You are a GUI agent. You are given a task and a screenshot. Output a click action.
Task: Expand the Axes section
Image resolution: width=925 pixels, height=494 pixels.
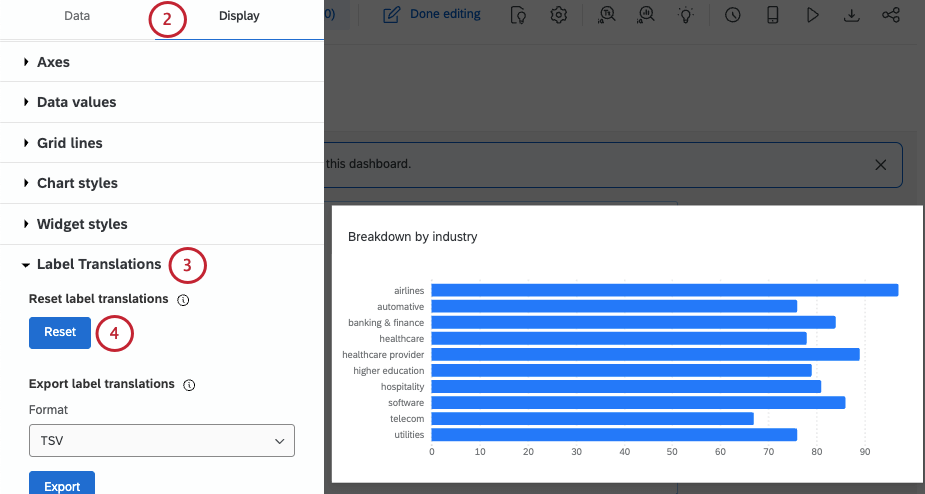click(53, 62)
